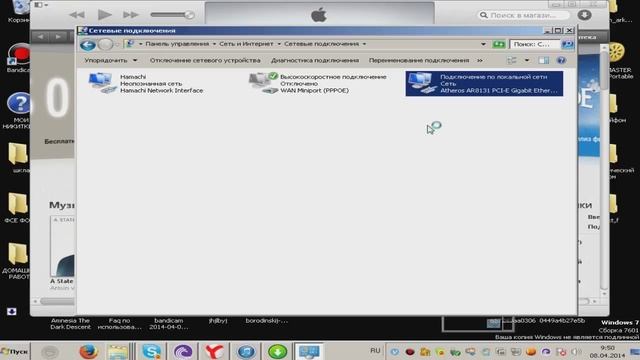The width and height of the screenshot is (640, 360).
Task: Switch to iTunes on the taskbar
Action: tap(246, 351)
